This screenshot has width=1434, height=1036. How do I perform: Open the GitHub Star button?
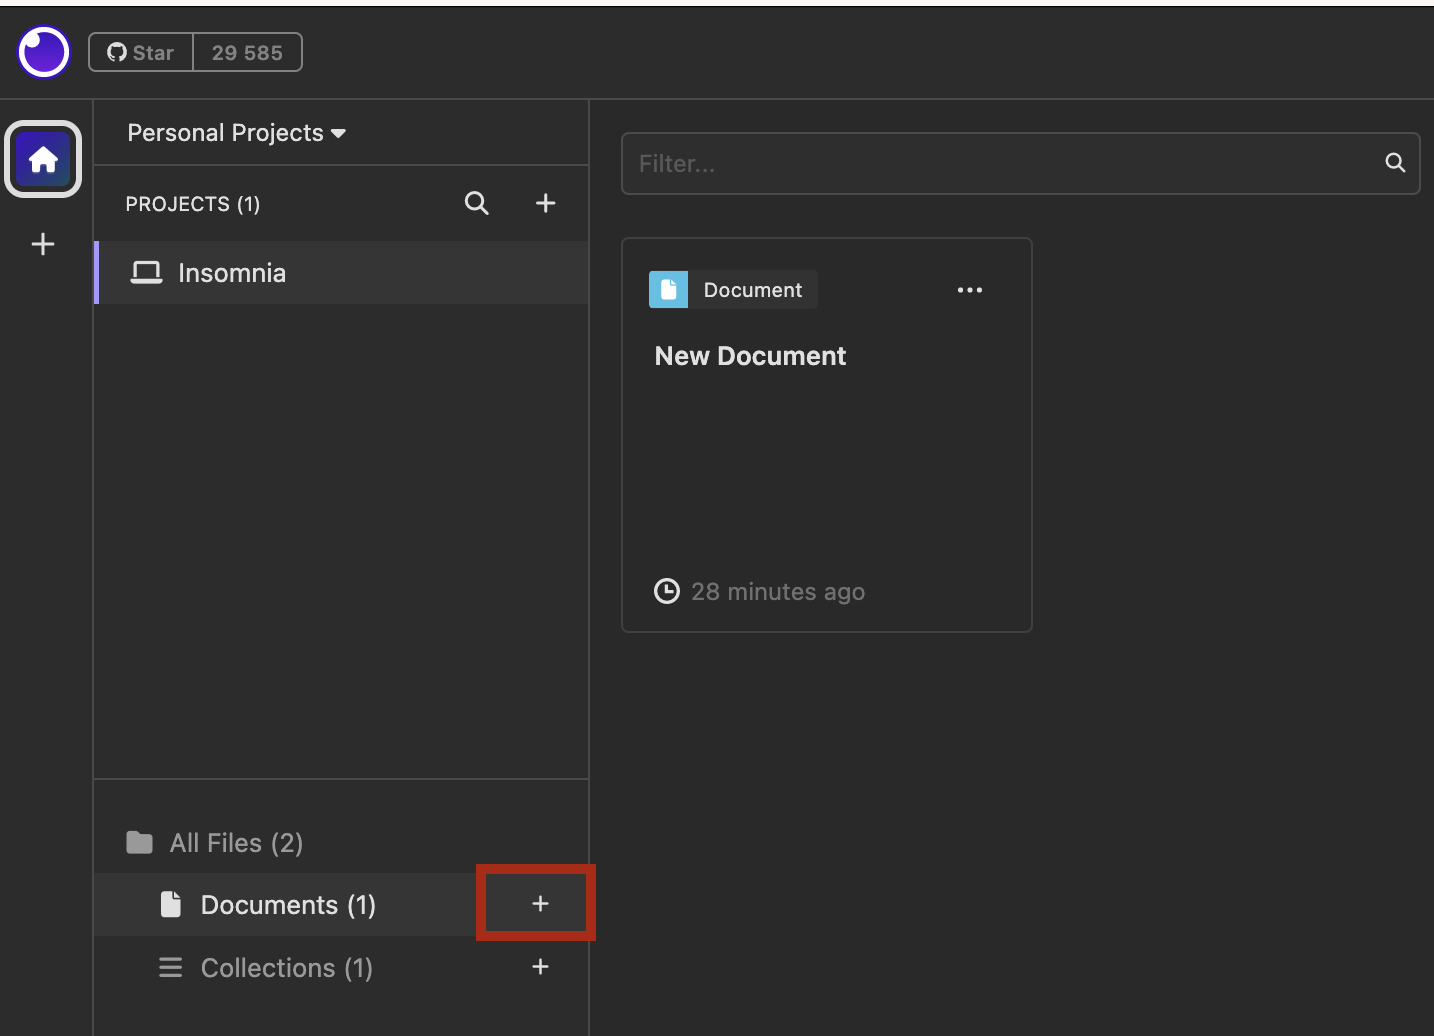coord(141,53)
